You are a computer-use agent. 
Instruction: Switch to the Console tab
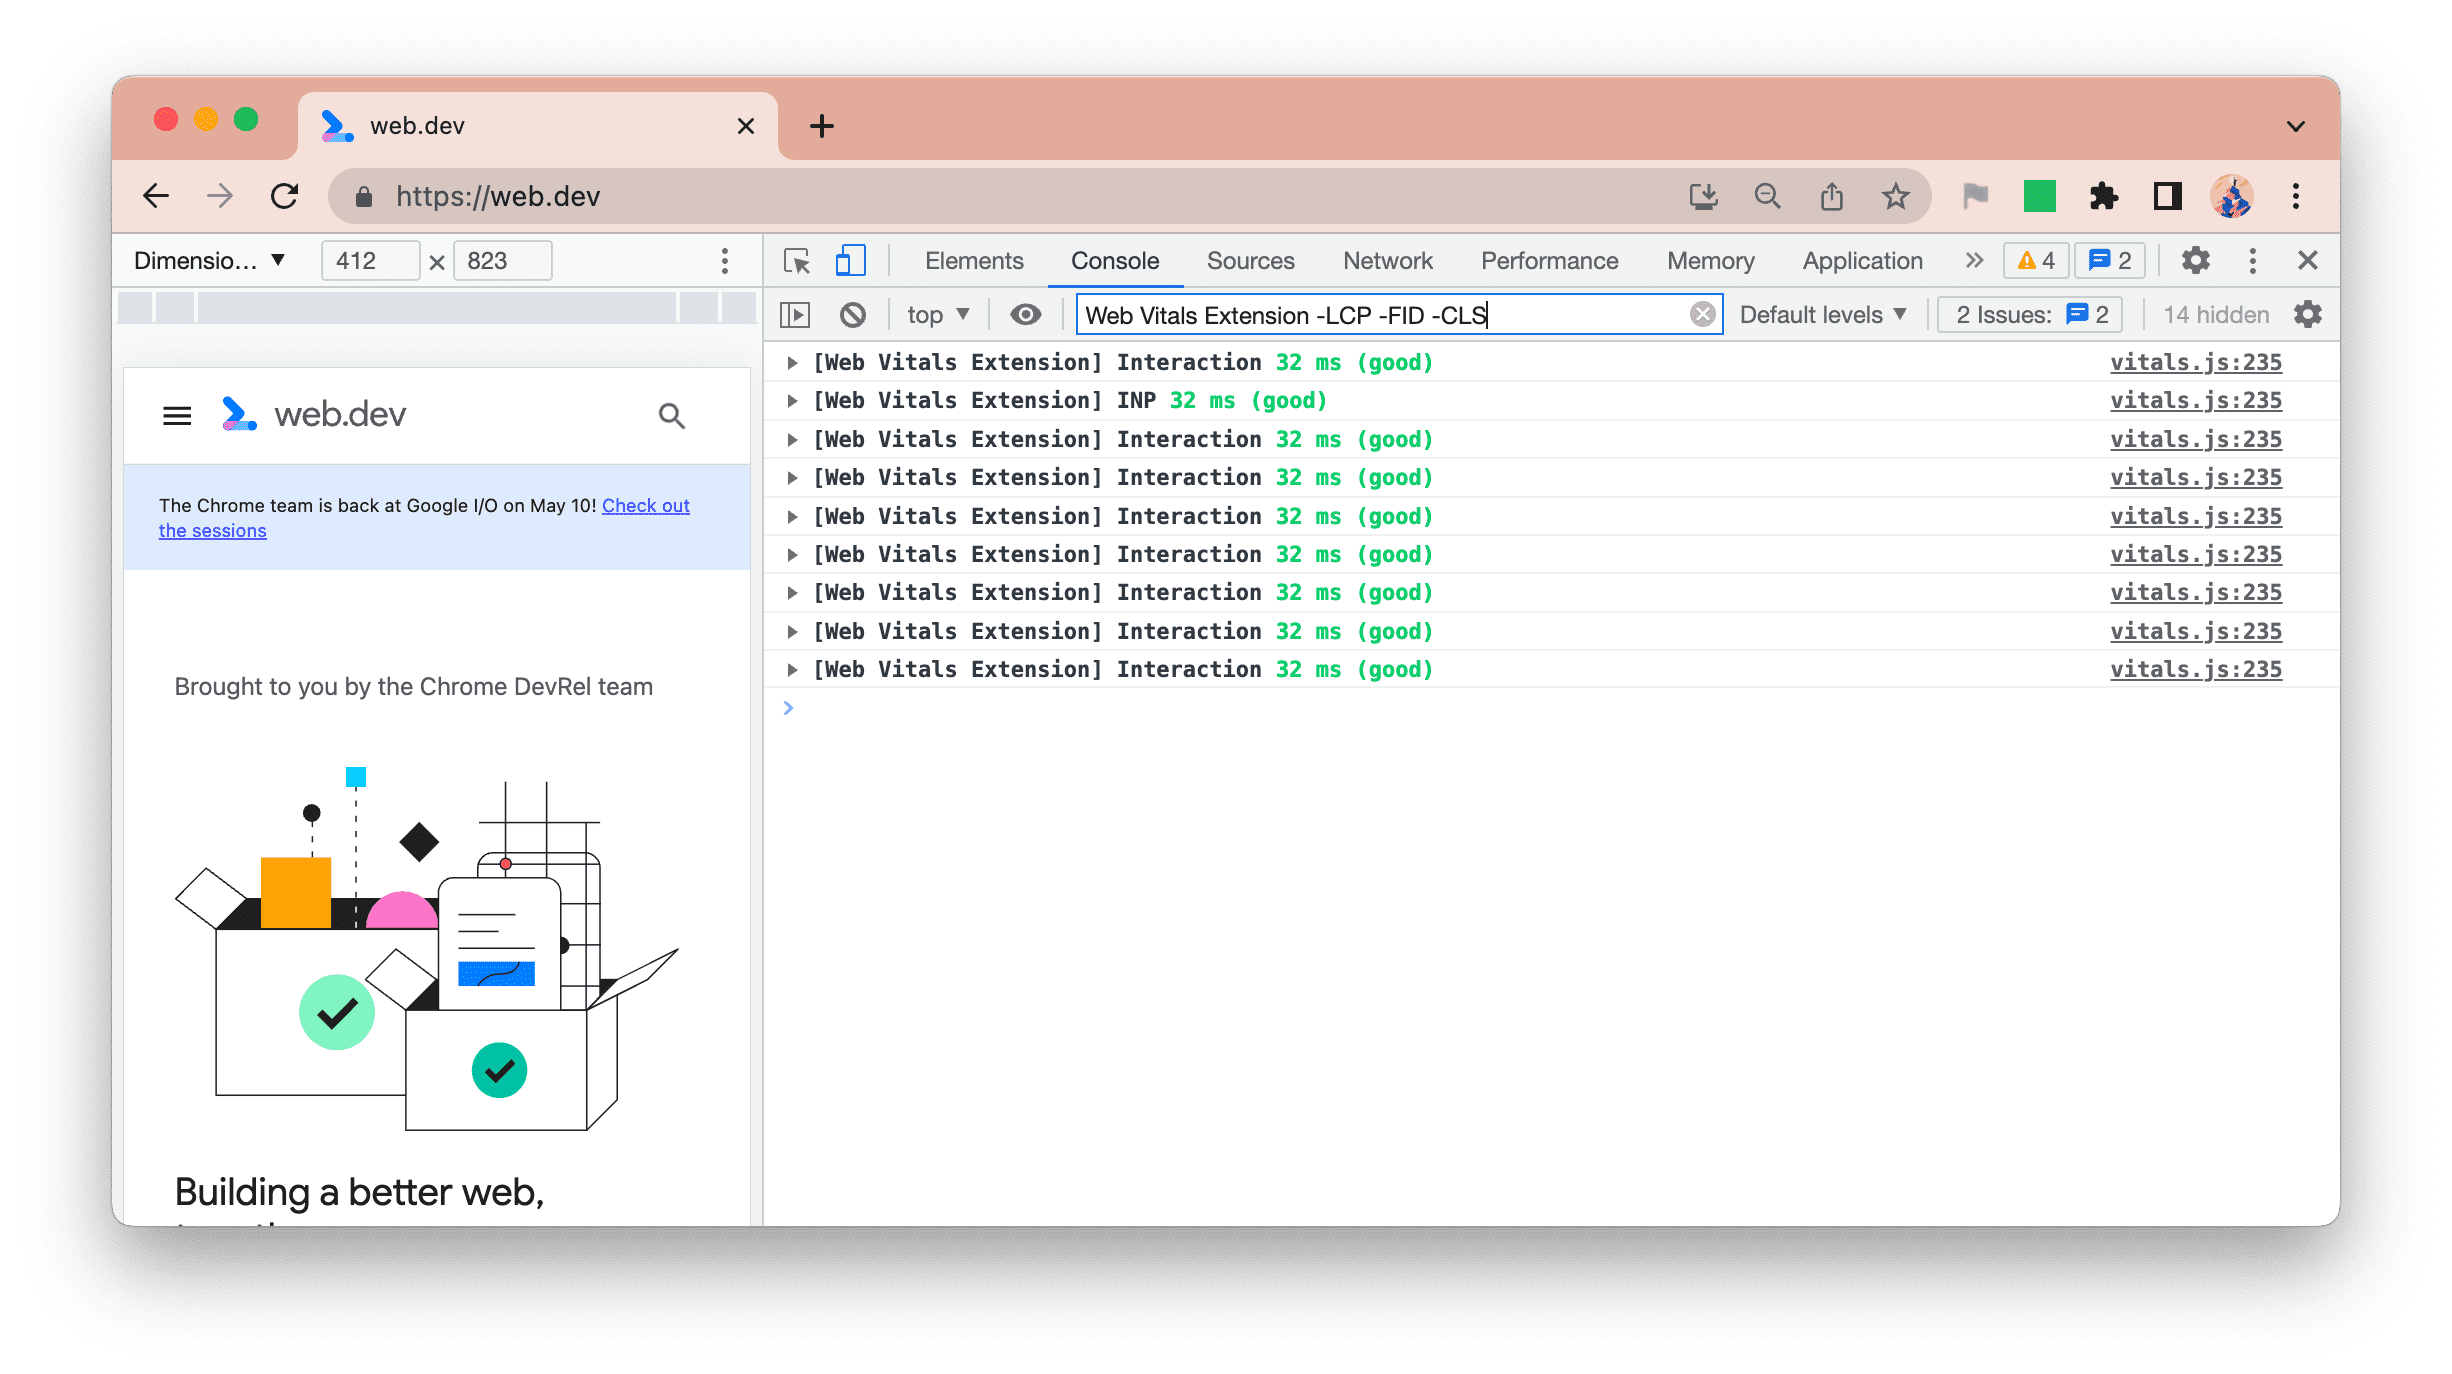click(x=1115, y=259)
